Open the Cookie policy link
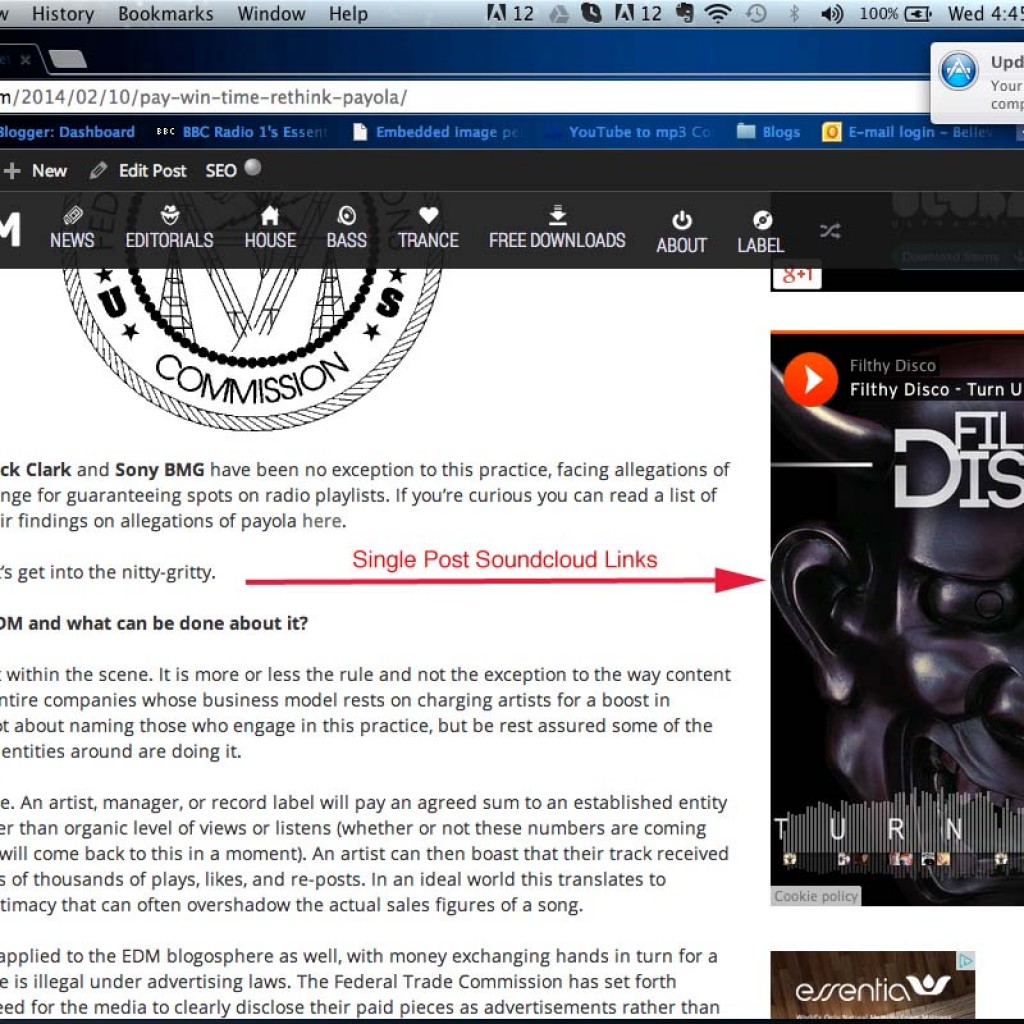Screen dimensions: 1024x1024 click(x=816, y=896)
